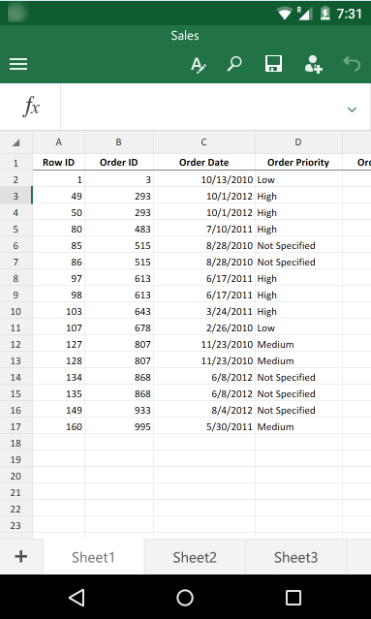Select Medium priority cell in row 17
Image resolution: width=371 pixels, height=619 pixels.
[298, 426]
